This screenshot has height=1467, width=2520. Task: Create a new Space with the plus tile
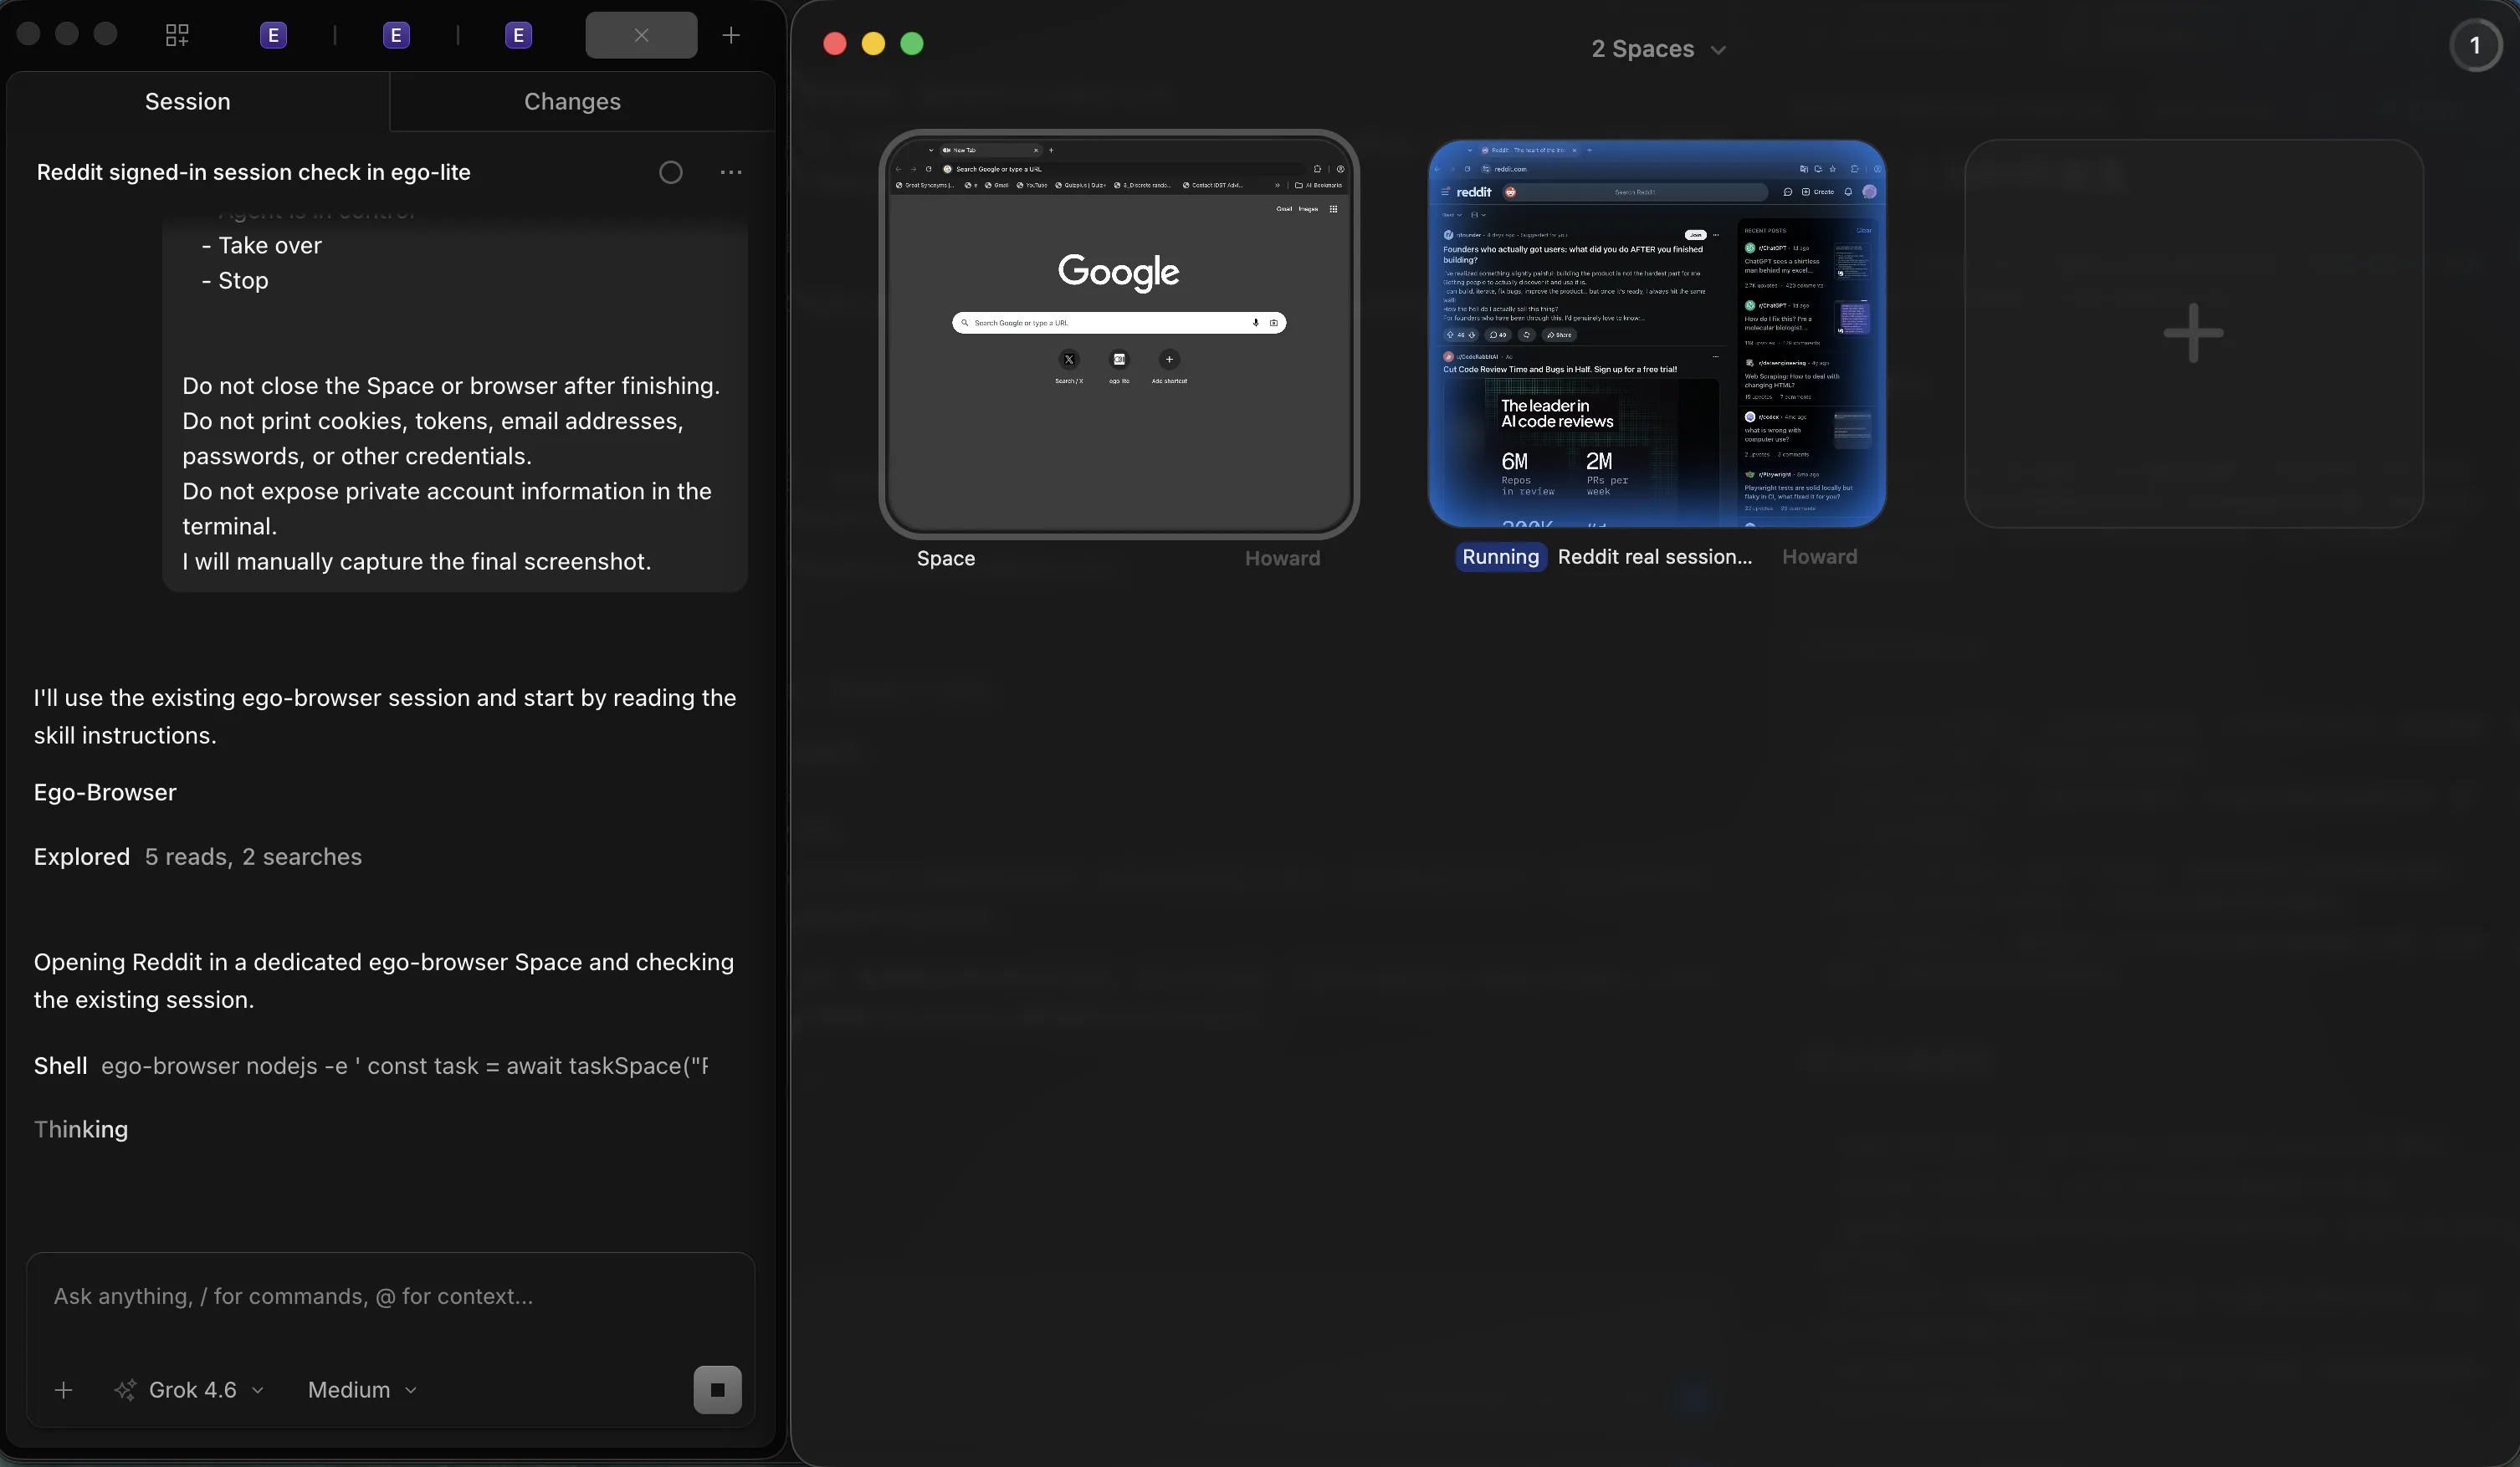pyautogui.click(x=2193, y=334)
